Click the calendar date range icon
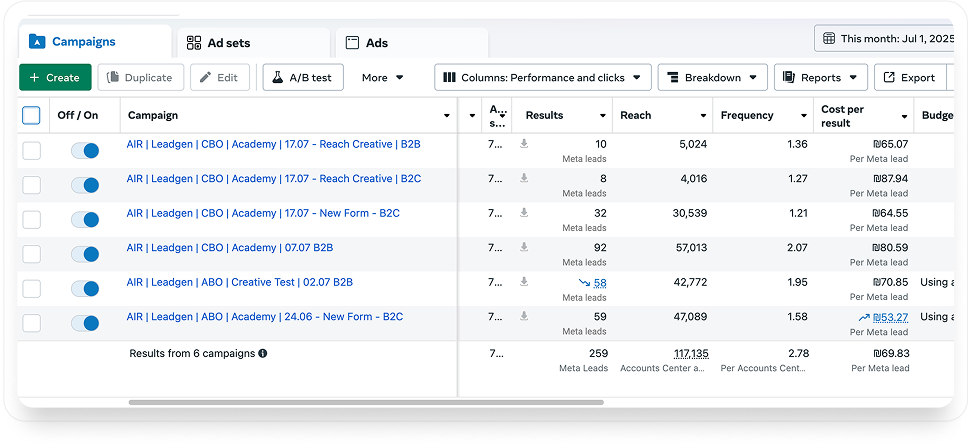 (829, 39)
